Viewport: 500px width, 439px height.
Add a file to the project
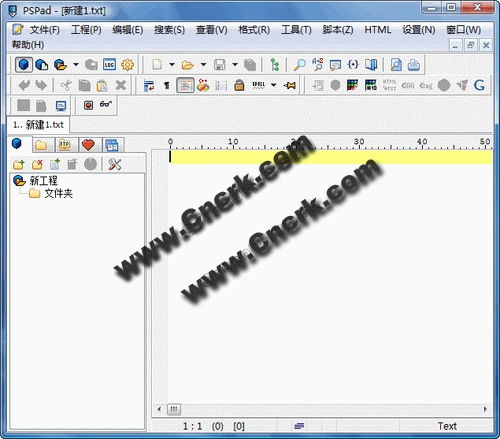pos(55,164)
